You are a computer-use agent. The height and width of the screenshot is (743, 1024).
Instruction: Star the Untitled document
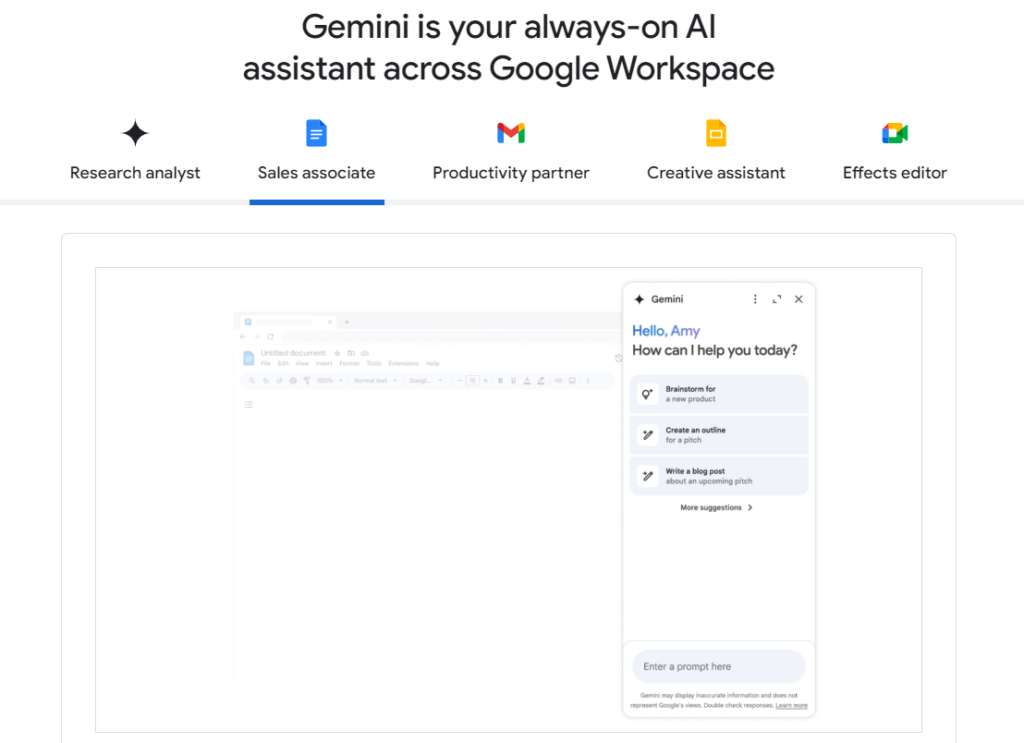point(337,353)
